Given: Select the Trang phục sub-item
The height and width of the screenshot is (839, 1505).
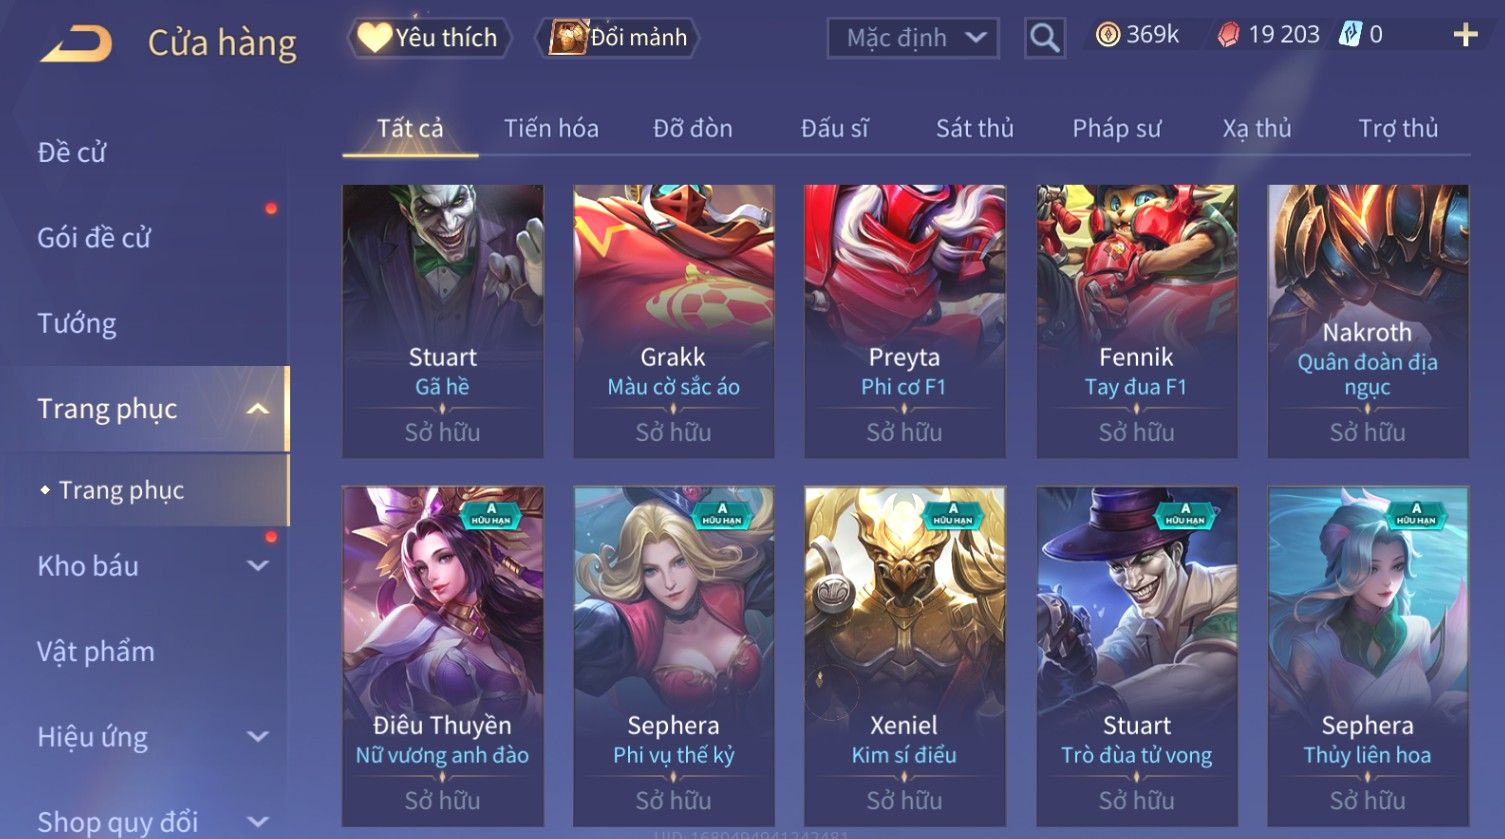Looking at the screenshot, I should point(121,490).
